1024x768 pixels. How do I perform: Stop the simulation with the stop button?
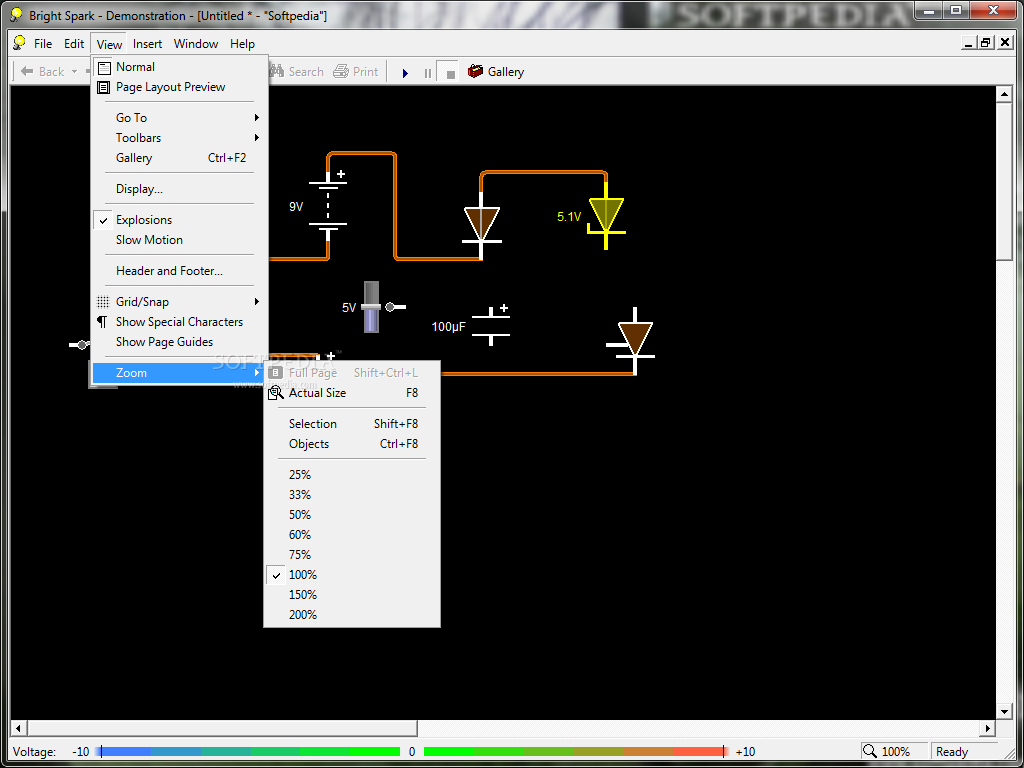[x=450, y=73]
